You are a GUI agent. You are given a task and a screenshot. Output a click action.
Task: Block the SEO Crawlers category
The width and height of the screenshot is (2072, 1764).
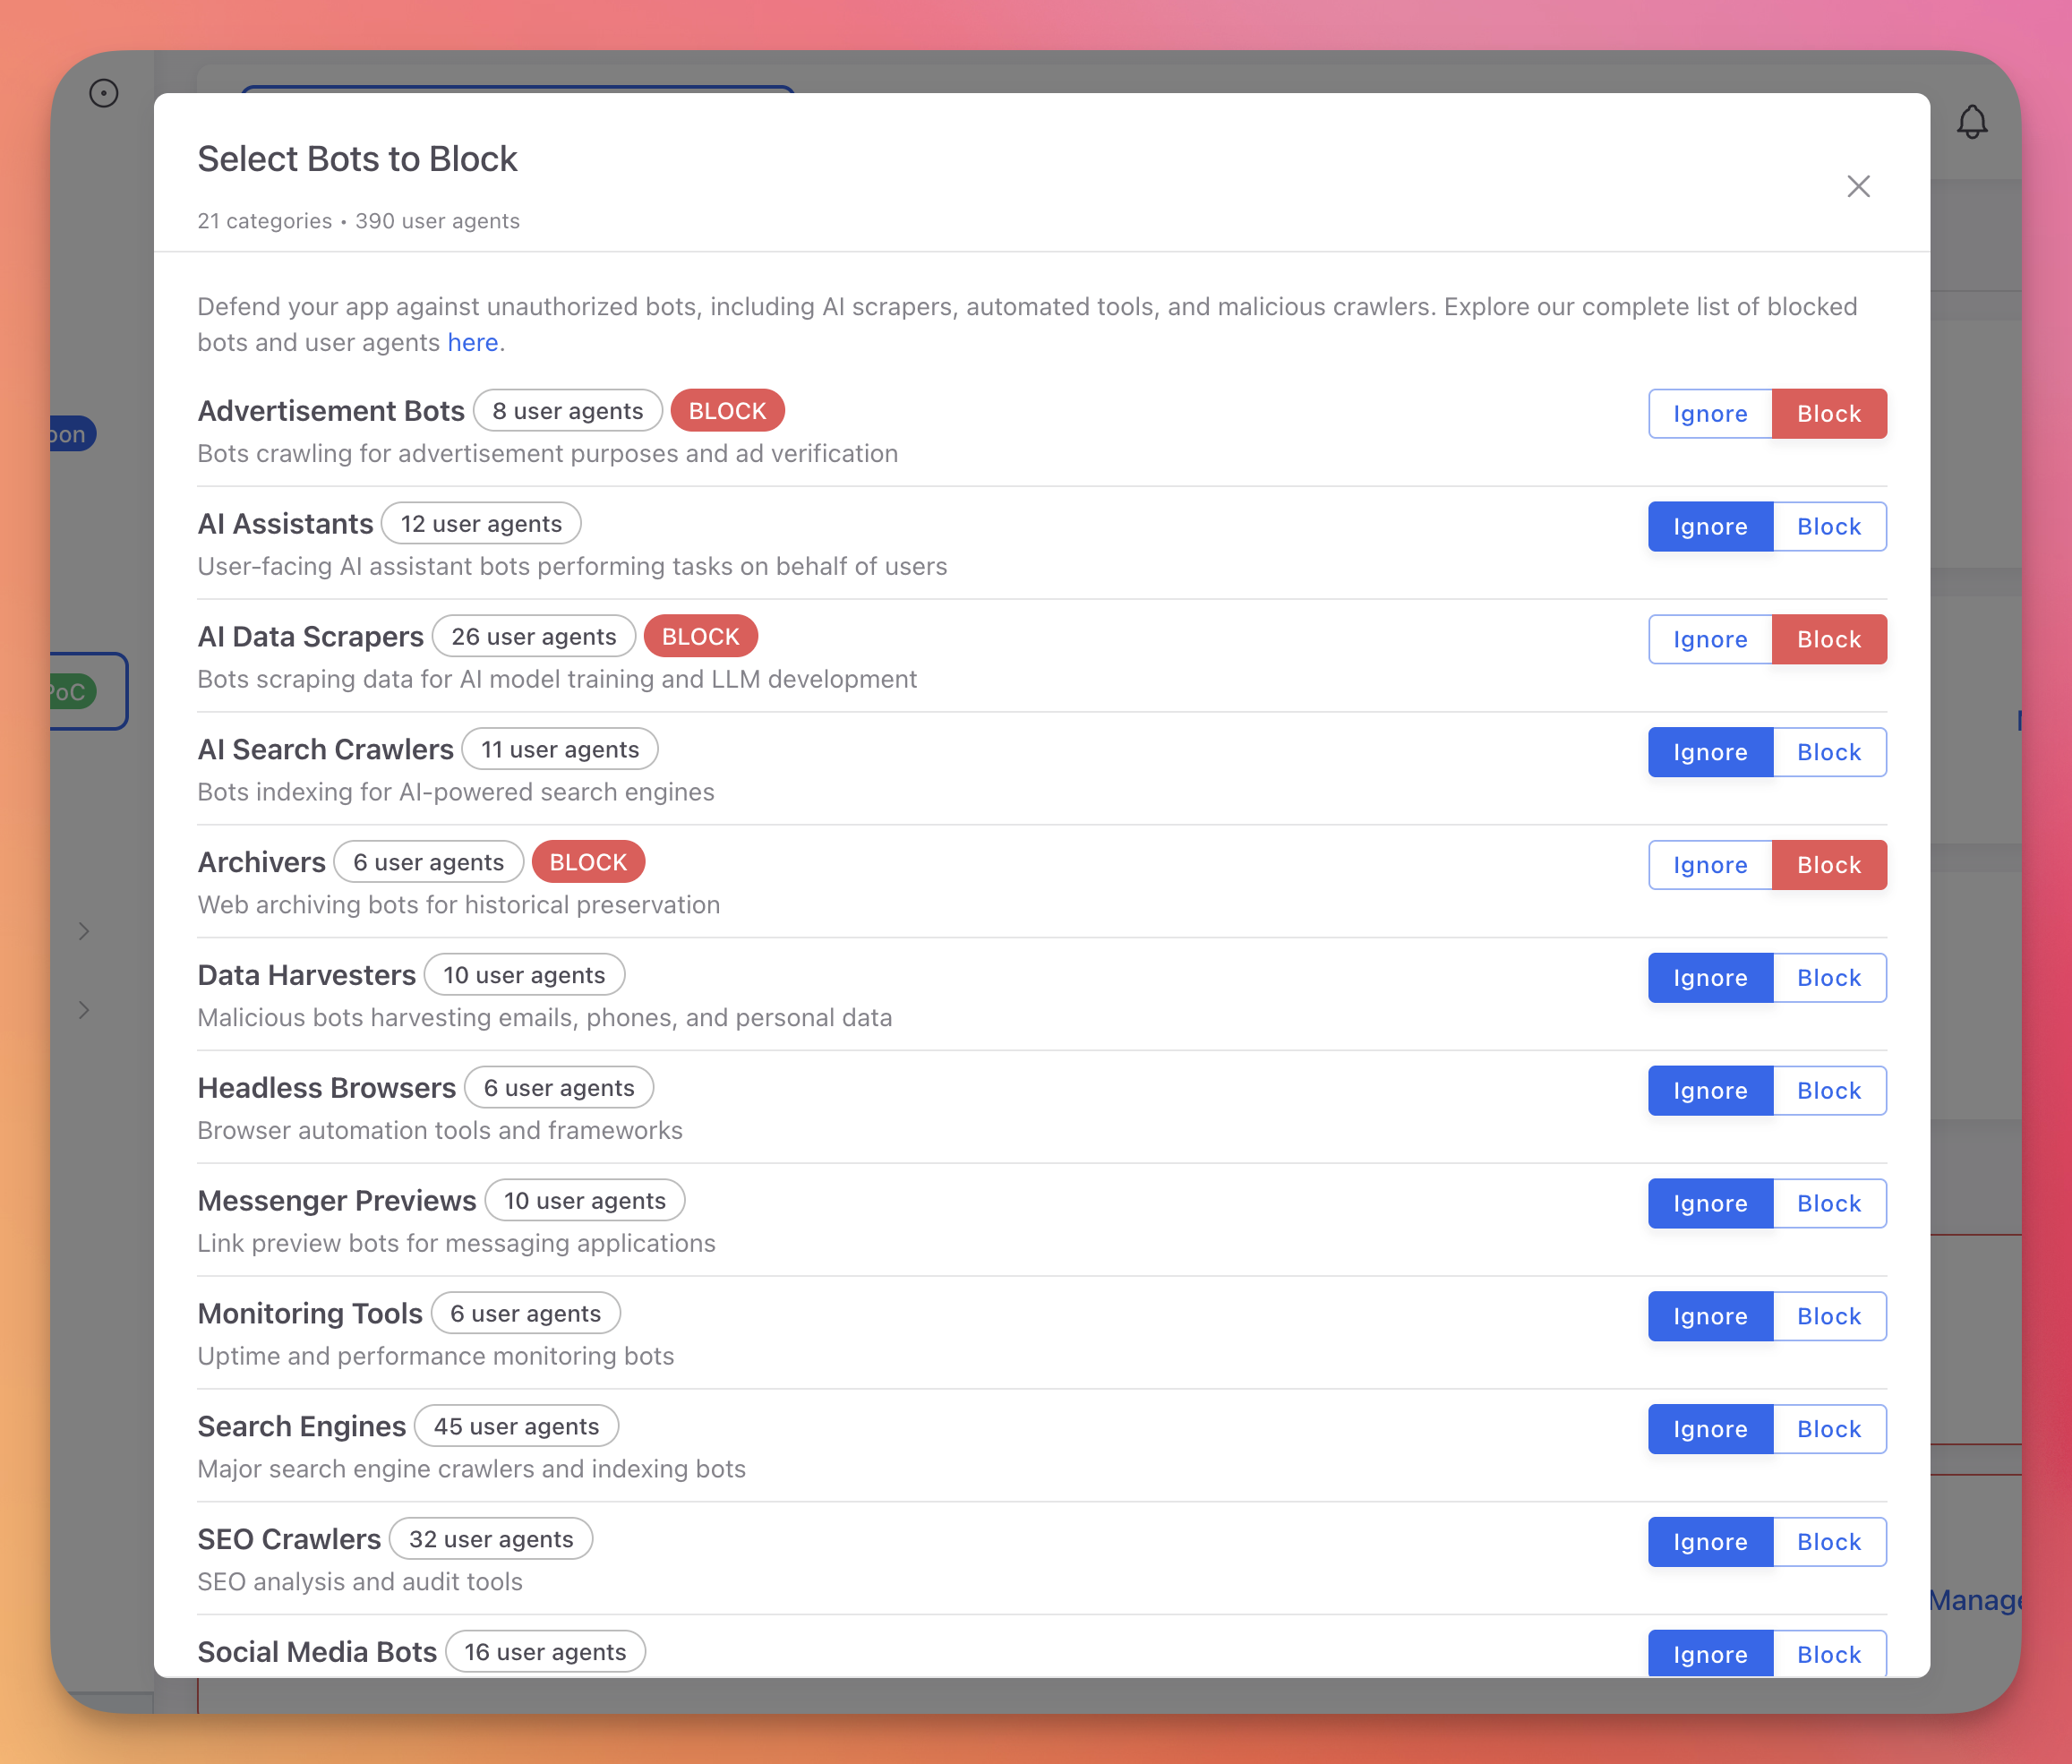[1828, 1541]
